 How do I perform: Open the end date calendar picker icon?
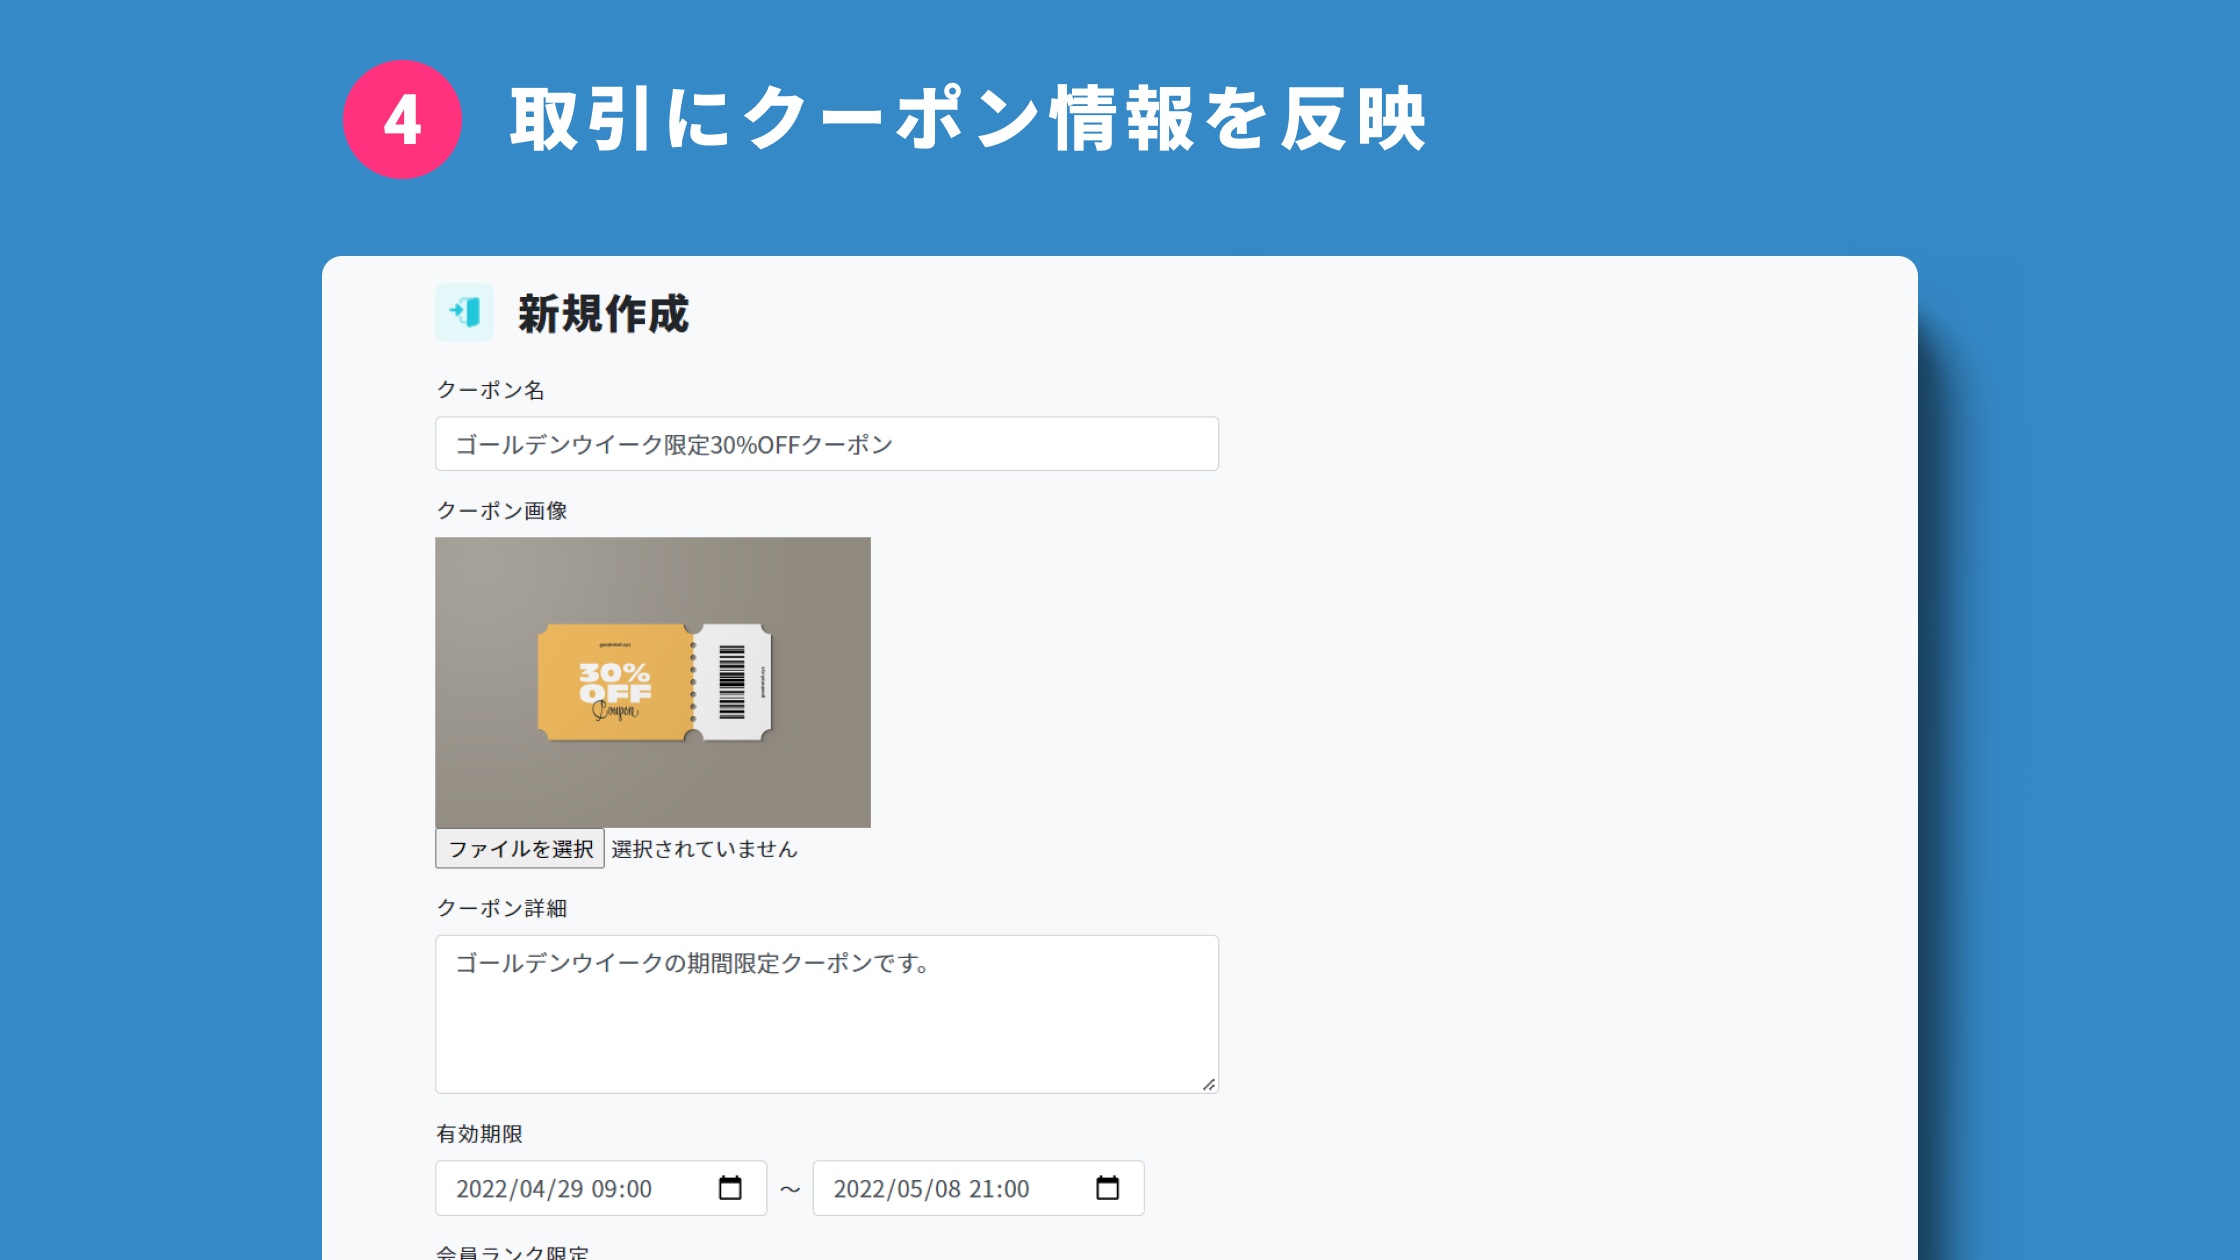pos(1107,1188)
